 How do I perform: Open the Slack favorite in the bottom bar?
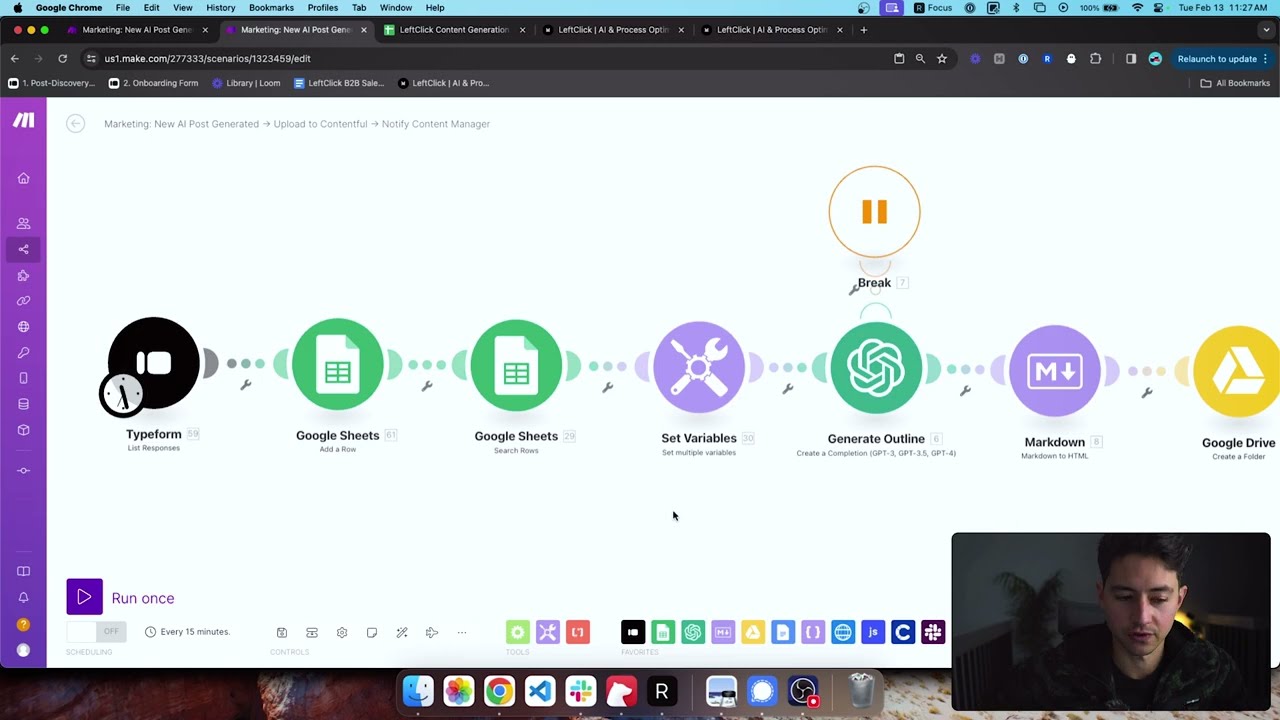(x=933, y=632)
